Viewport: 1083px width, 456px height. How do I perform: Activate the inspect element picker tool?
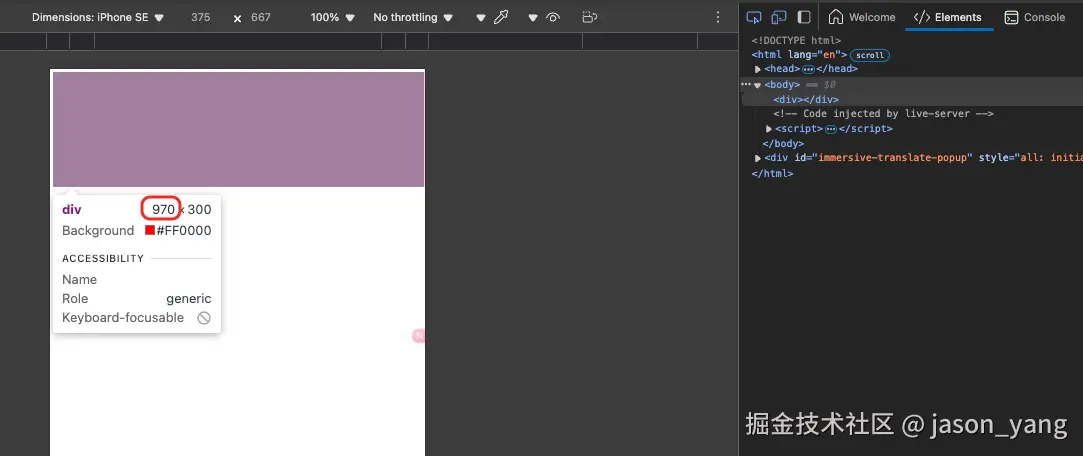pos(754,17)
